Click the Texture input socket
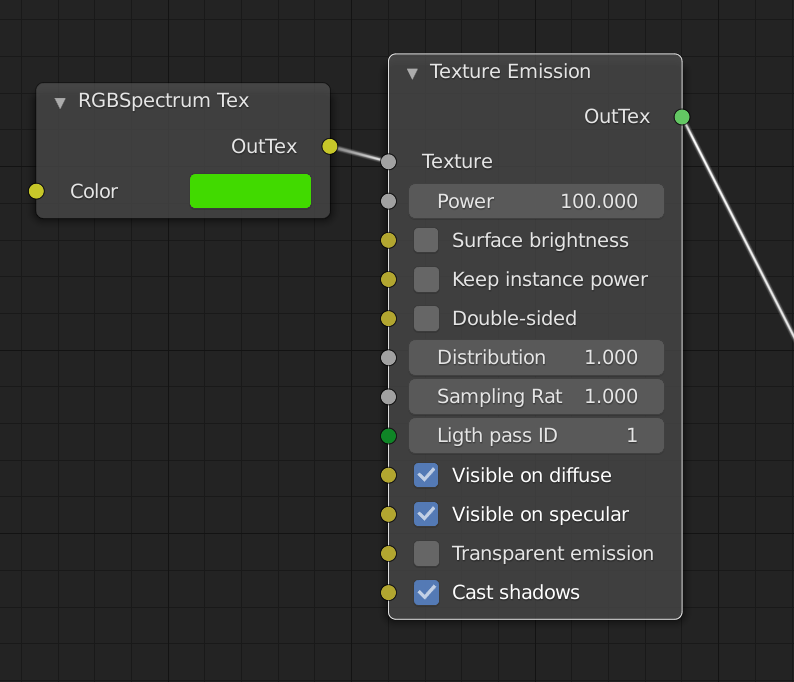Image resolution: width=794 pixels, height=682 pixels. 389,161
